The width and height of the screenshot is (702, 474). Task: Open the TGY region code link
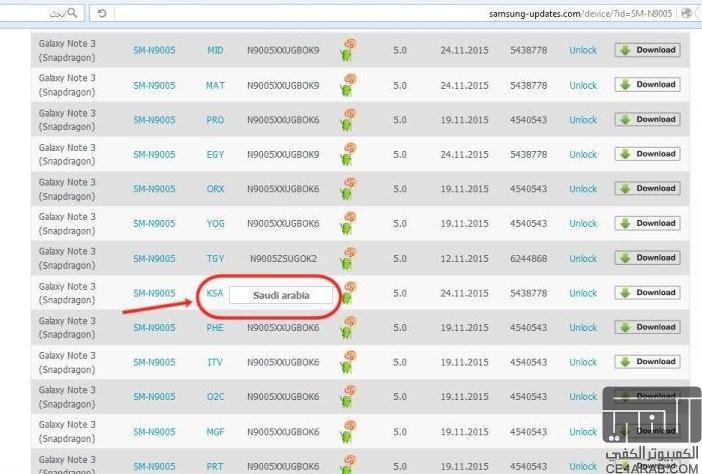click(x=215, y=258)
